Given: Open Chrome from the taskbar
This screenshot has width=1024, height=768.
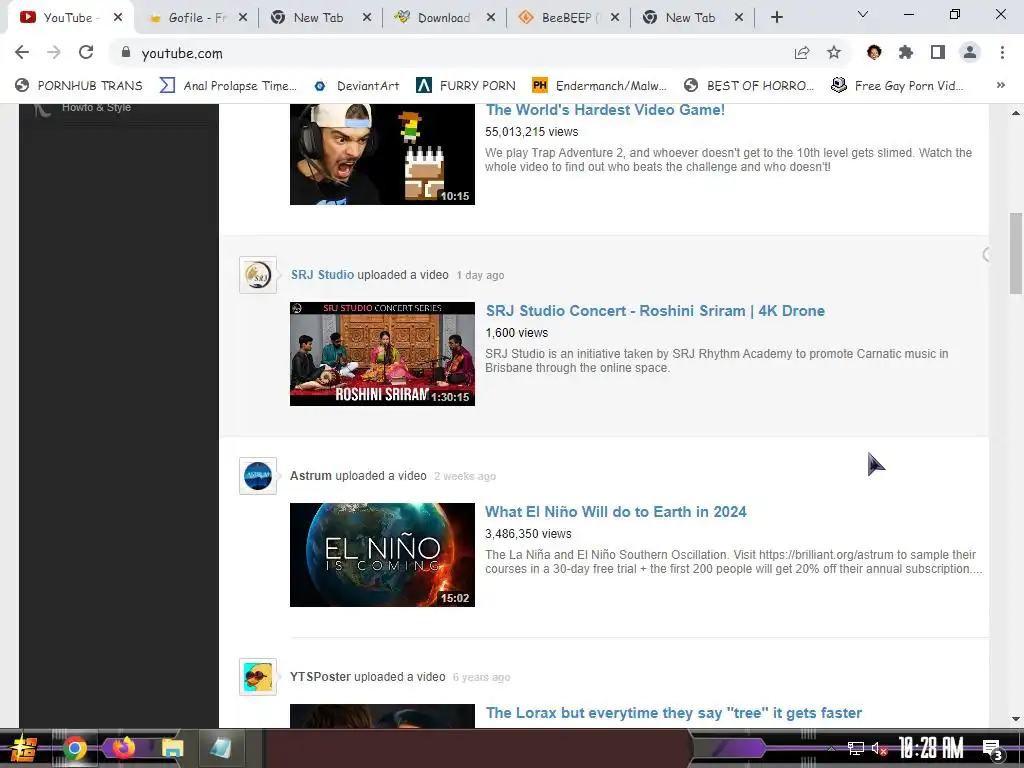Looking at the screenshot, I should pyautogui.click(x=75, y=748).
